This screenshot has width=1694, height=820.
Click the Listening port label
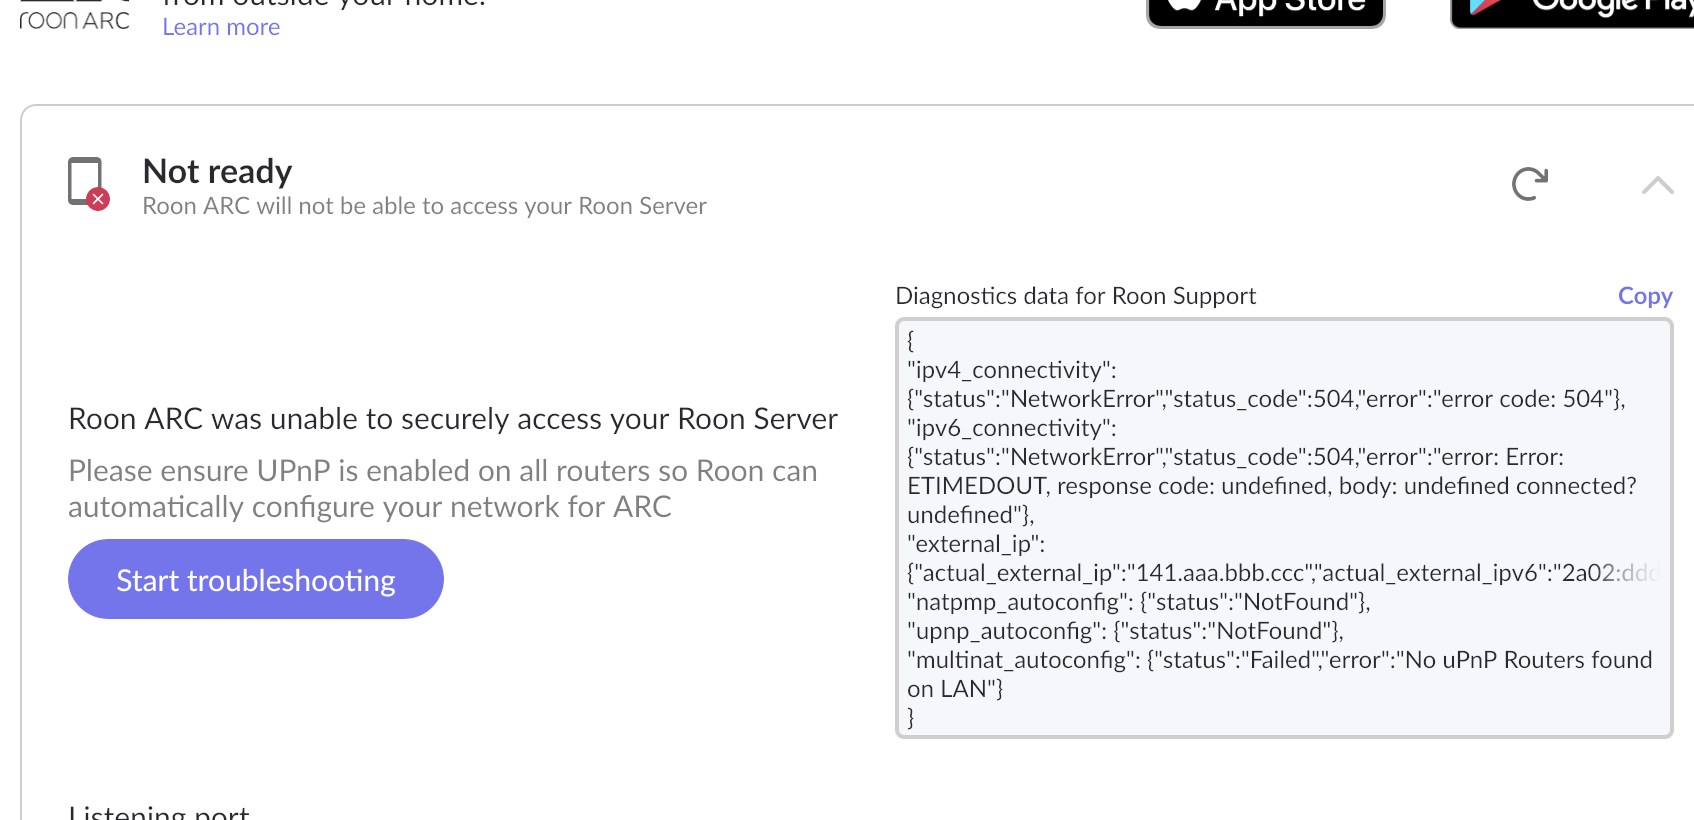[x=159, y=812]
